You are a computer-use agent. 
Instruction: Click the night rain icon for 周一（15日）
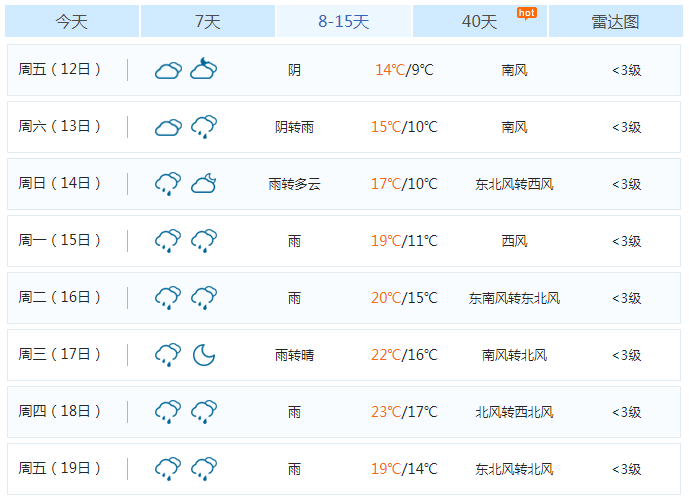204,241
